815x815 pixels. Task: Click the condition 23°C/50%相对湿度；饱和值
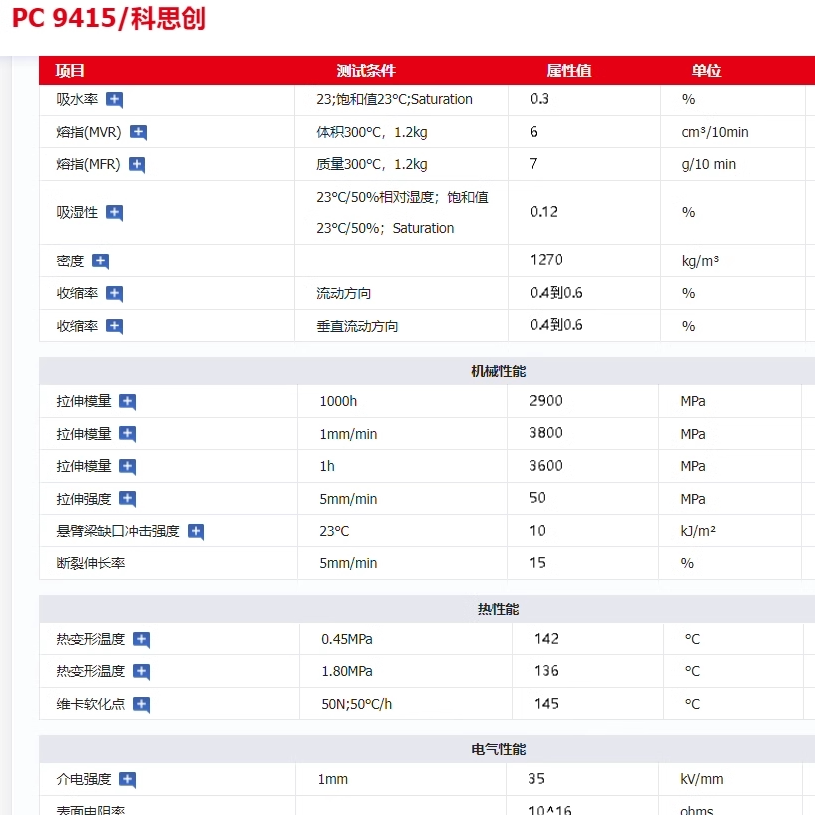pyautogui.click(x=402, y=198)
